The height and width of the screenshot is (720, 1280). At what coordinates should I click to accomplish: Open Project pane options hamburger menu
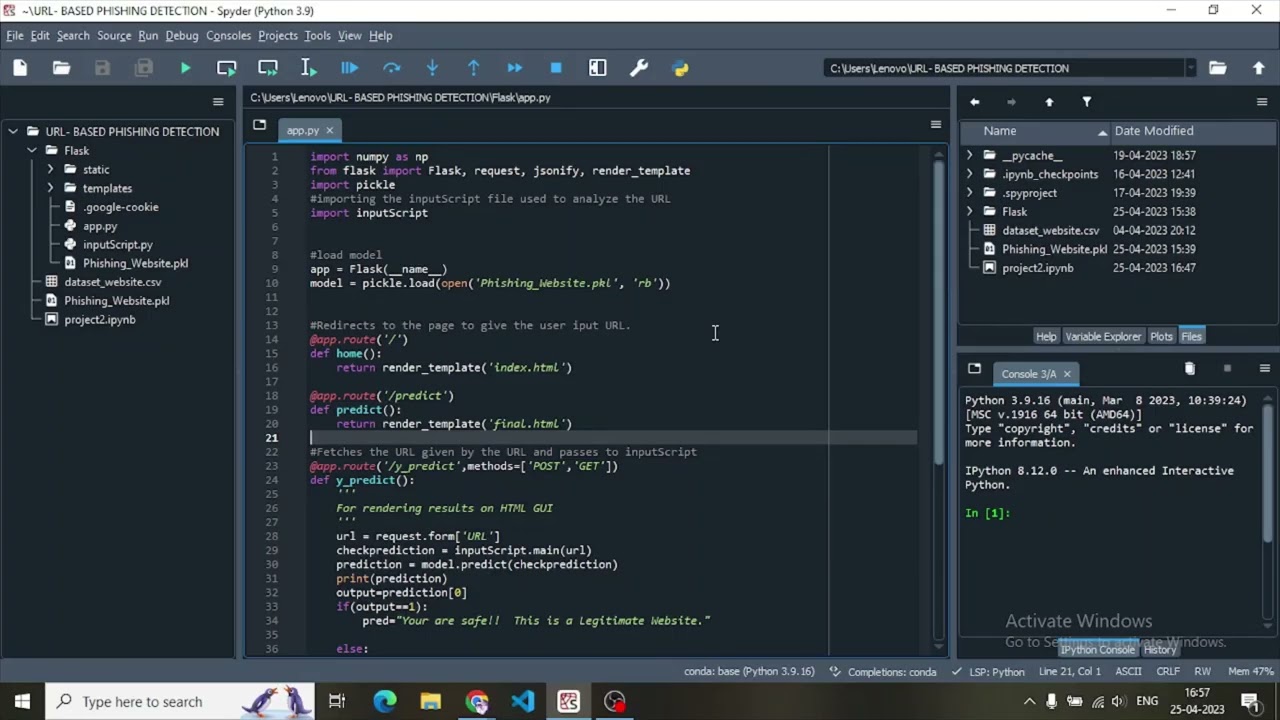click(x=218, y=102)
